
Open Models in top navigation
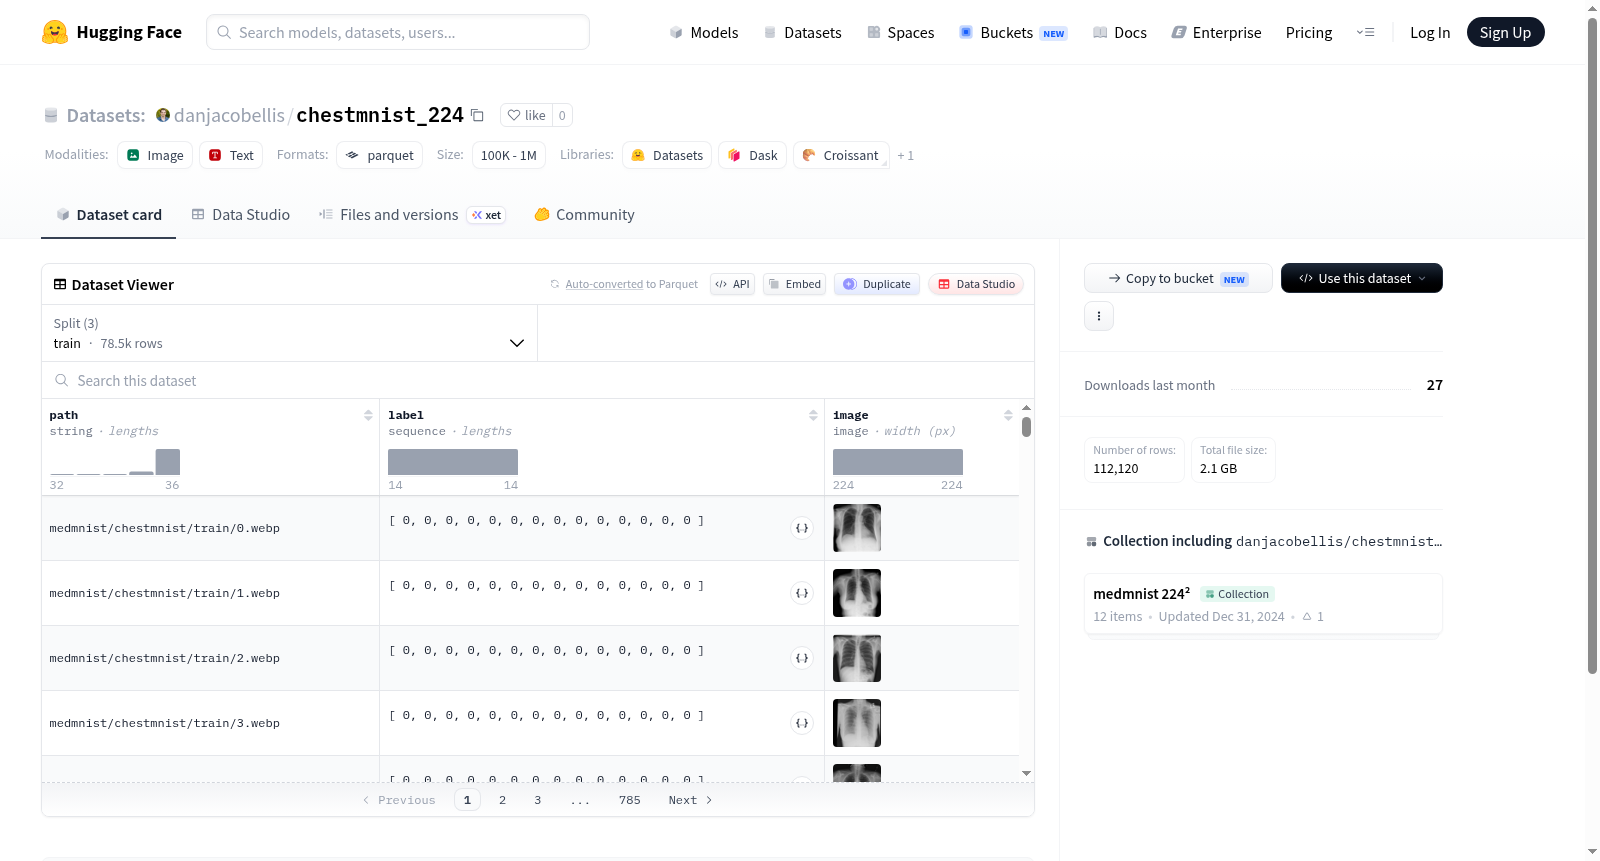click(704, 32)
